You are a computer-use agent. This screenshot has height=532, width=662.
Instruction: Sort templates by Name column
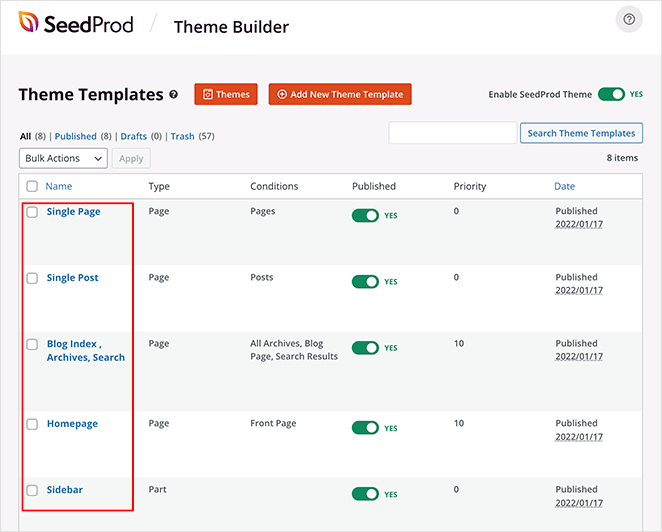coord(59,186)
